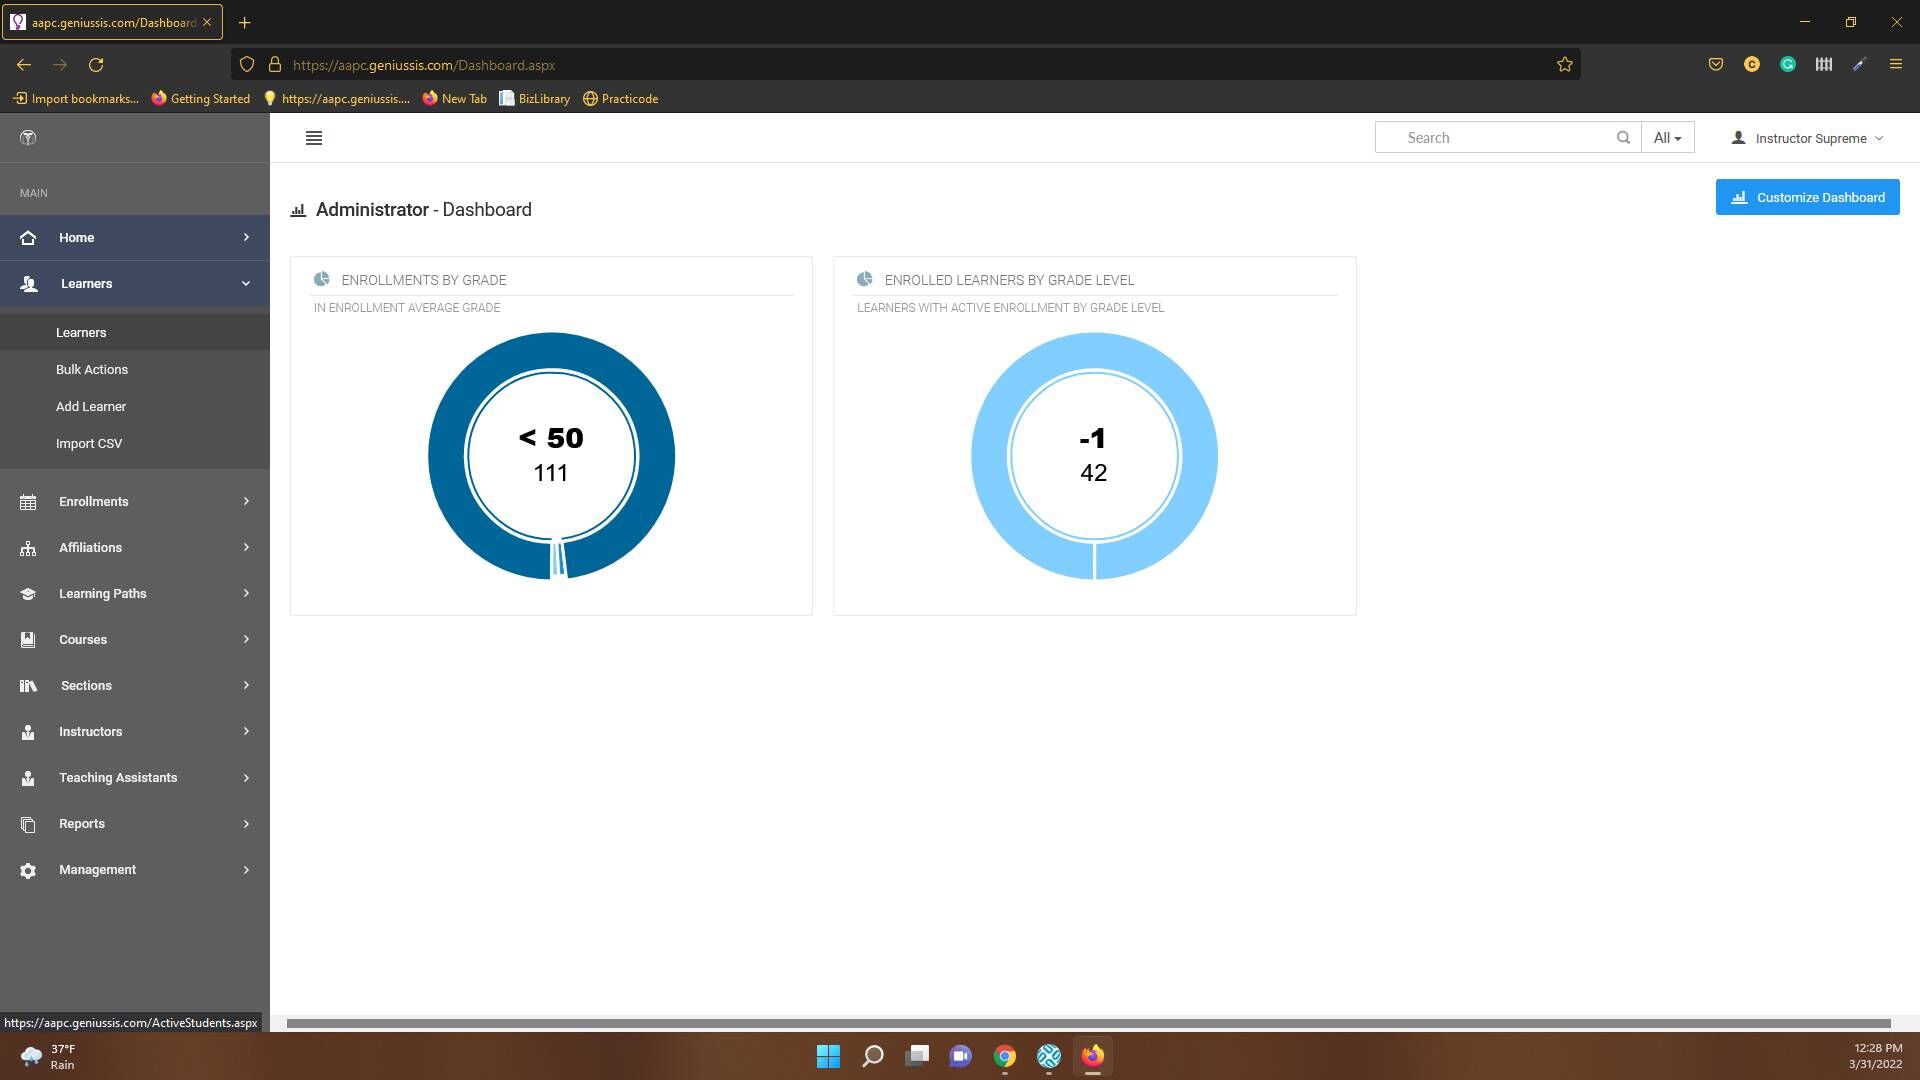This screenshot has height=1080, width=1920.
Task: Click the Management gear icon
Action: coord(28,870)
